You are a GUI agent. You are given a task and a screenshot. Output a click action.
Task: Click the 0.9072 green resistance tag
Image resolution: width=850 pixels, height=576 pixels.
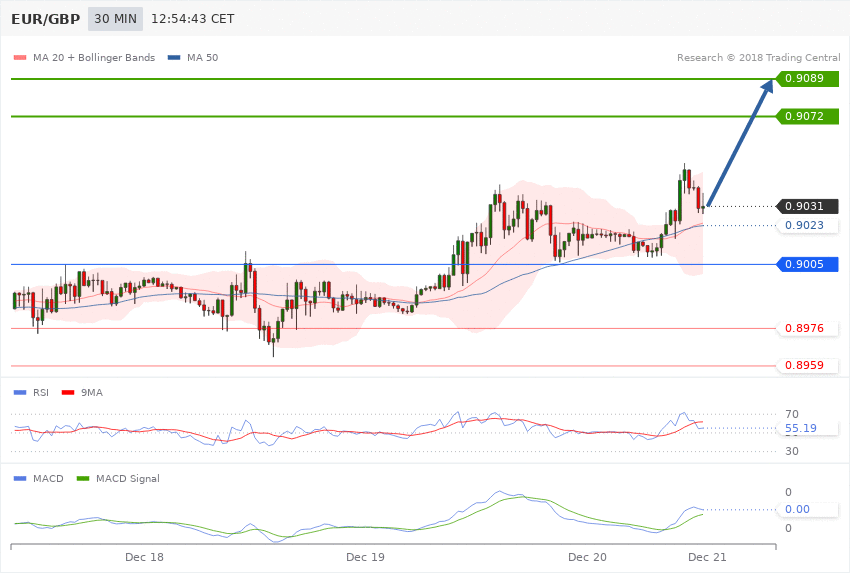[807, 116]
